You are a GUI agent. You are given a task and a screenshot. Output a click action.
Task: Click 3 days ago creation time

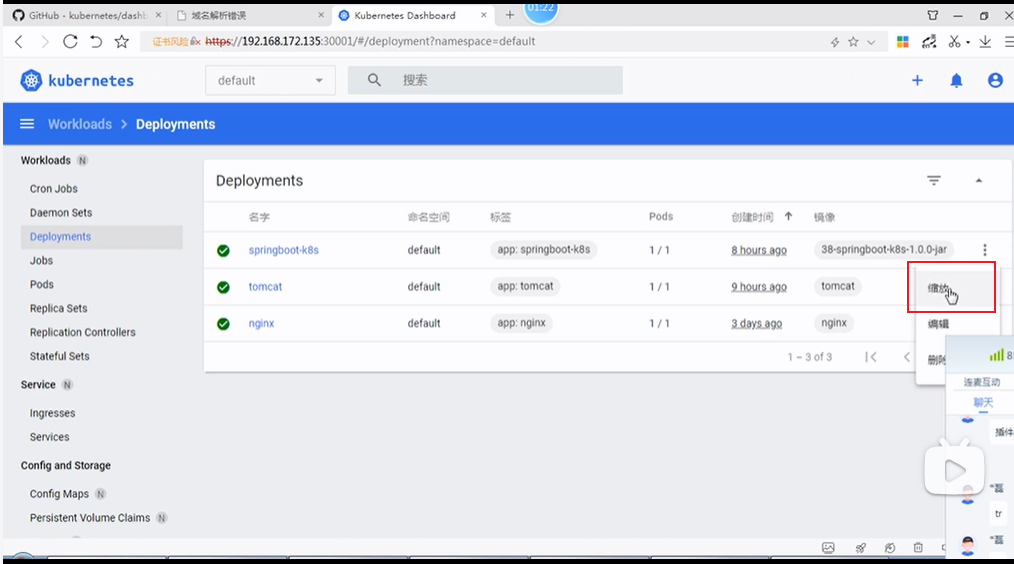coord(756,323)
